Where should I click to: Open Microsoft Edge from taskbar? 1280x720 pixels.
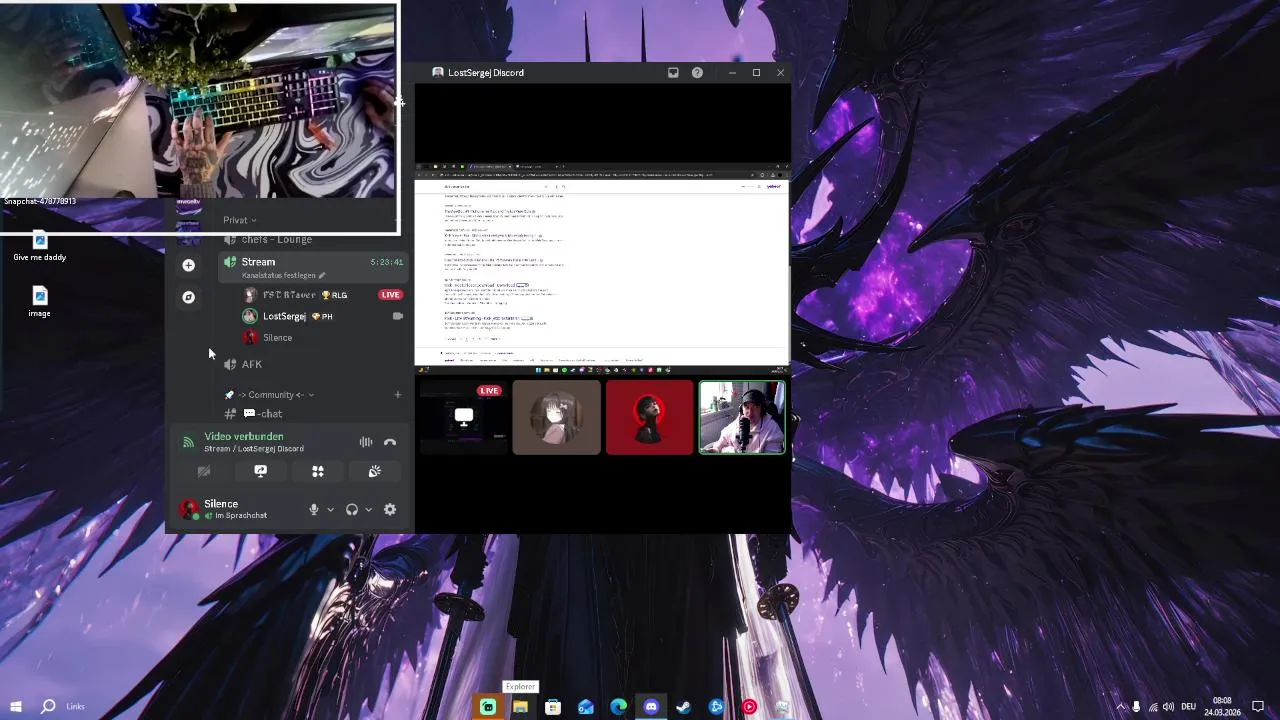[619, 707]
